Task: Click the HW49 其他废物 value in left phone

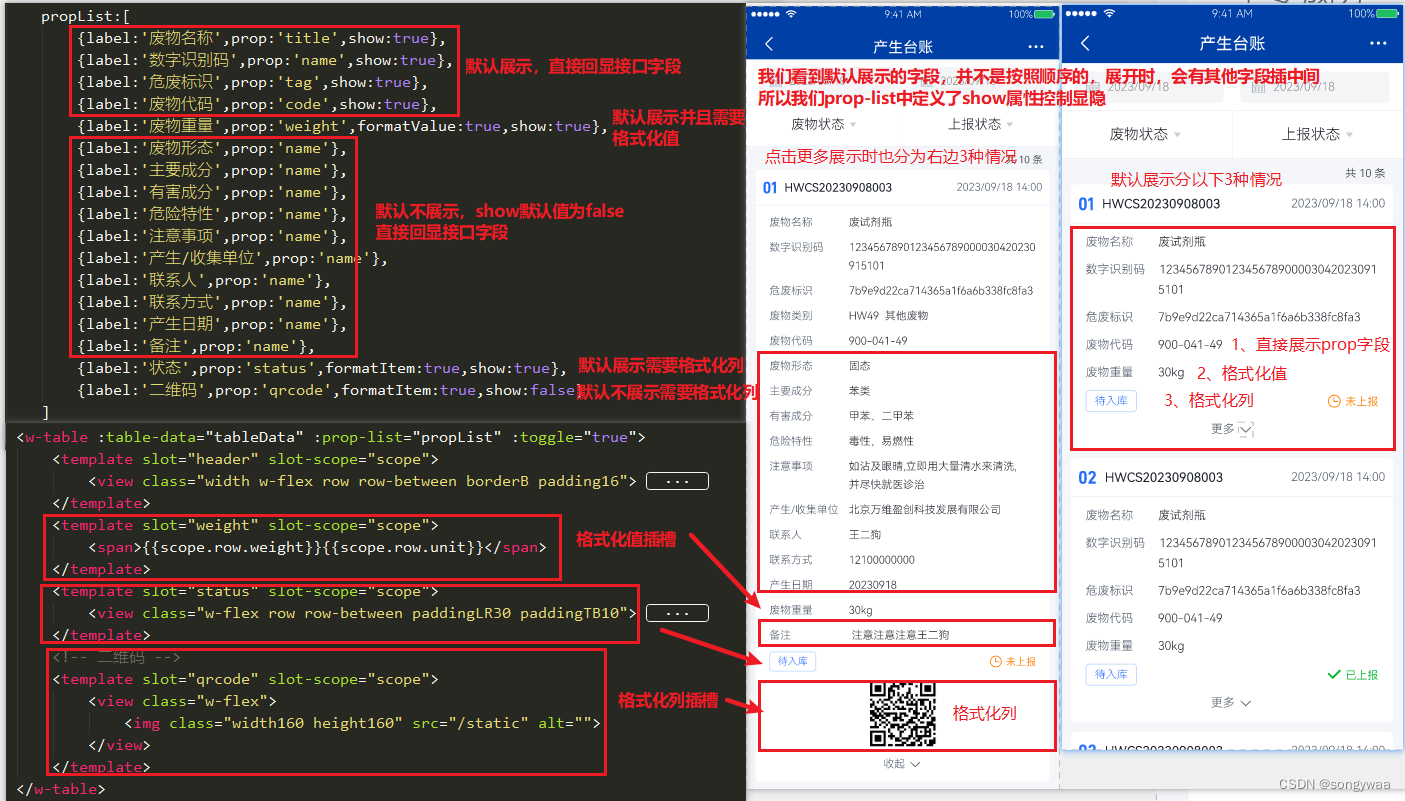Action: coord(888,315)
